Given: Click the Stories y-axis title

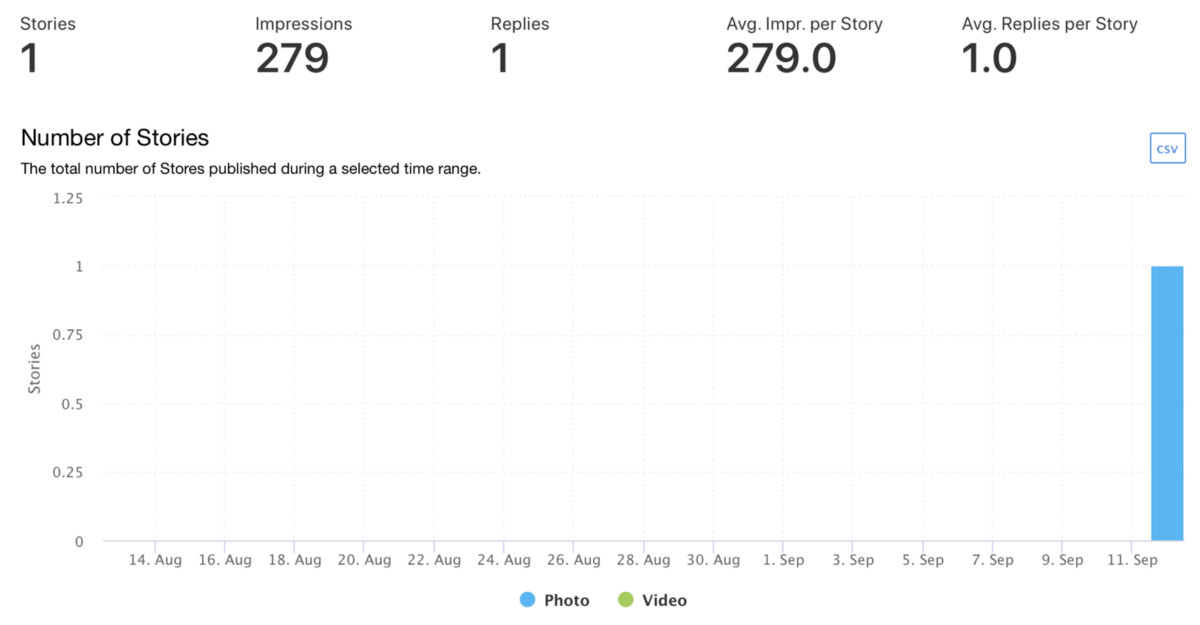Looking at the screenshot, I should click(x=35, y=369).
